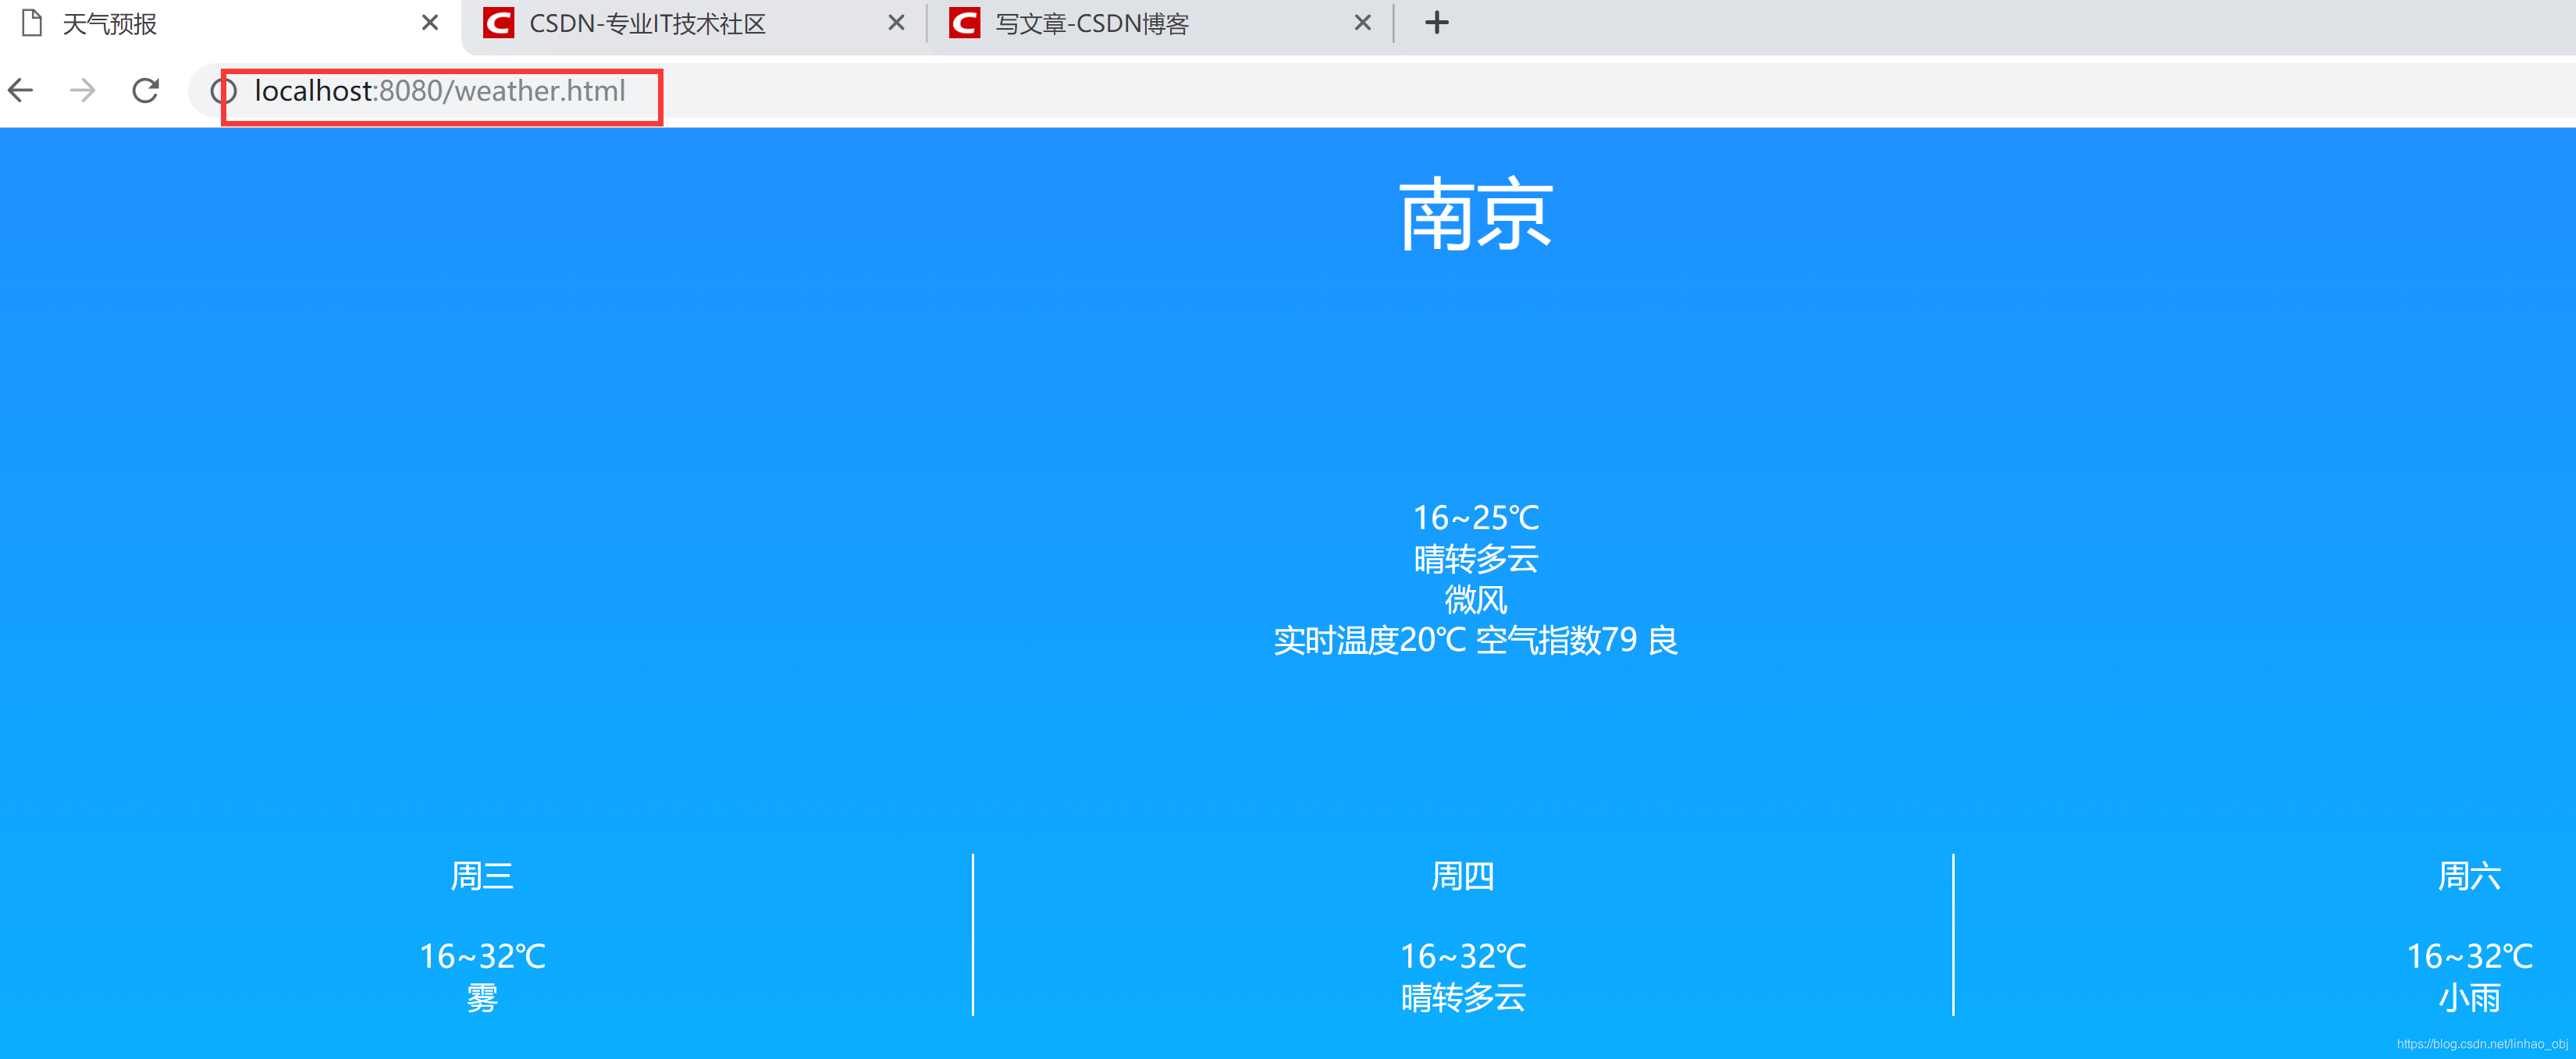Click today's 晴转多云 weather text

pos(1475,559)
